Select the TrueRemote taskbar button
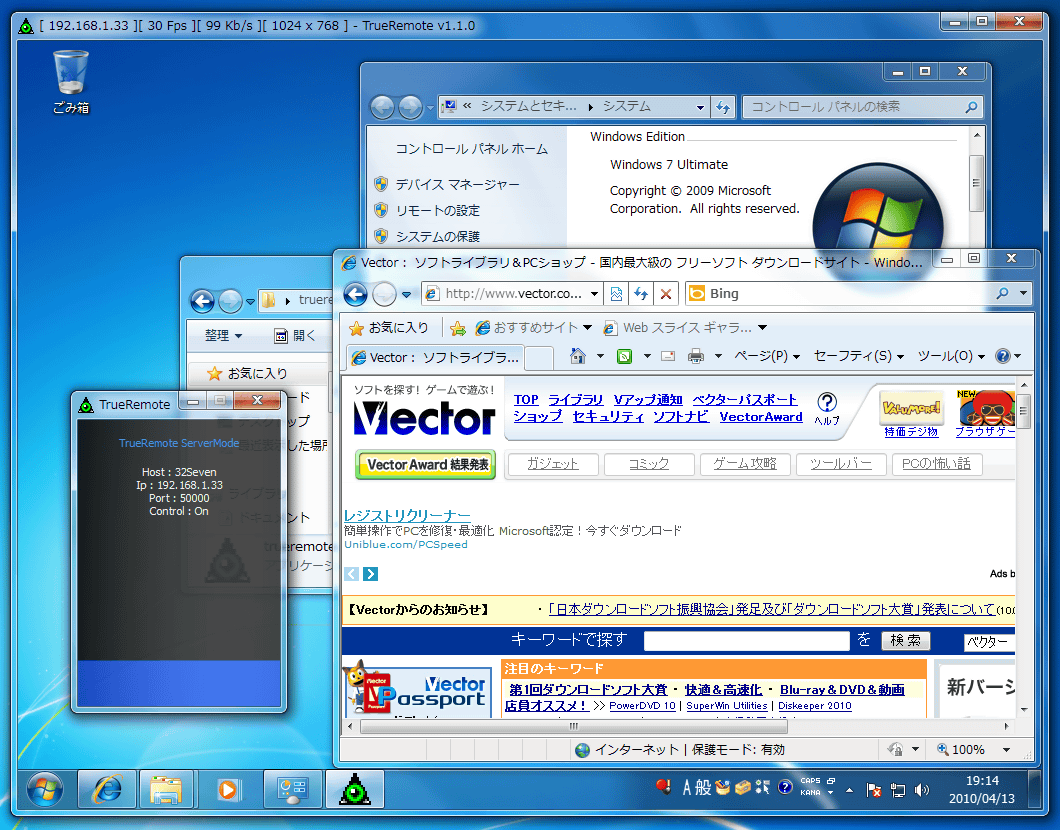This screenshot has height=830, width=1060. point(355,789)
